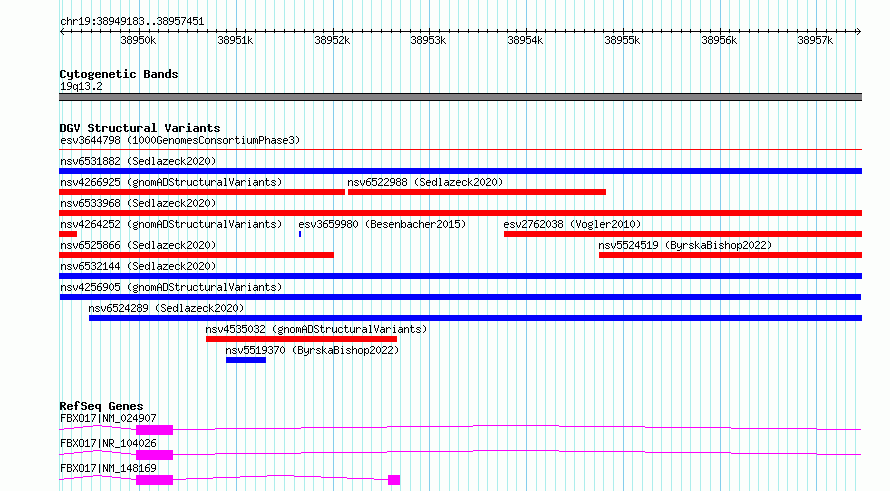Click the 38952k ruler tick label
Image resolution: width=890 pixels, height=491 pixels.
pyautogui.click(x=332, y=40)
